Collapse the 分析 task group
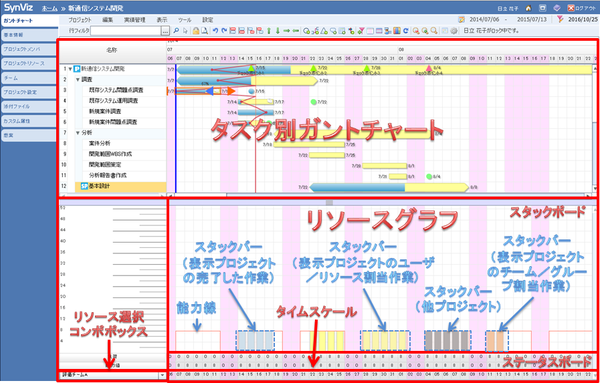Image resolution: width=600 pixels, height=383 pixels. coord(77,133)
